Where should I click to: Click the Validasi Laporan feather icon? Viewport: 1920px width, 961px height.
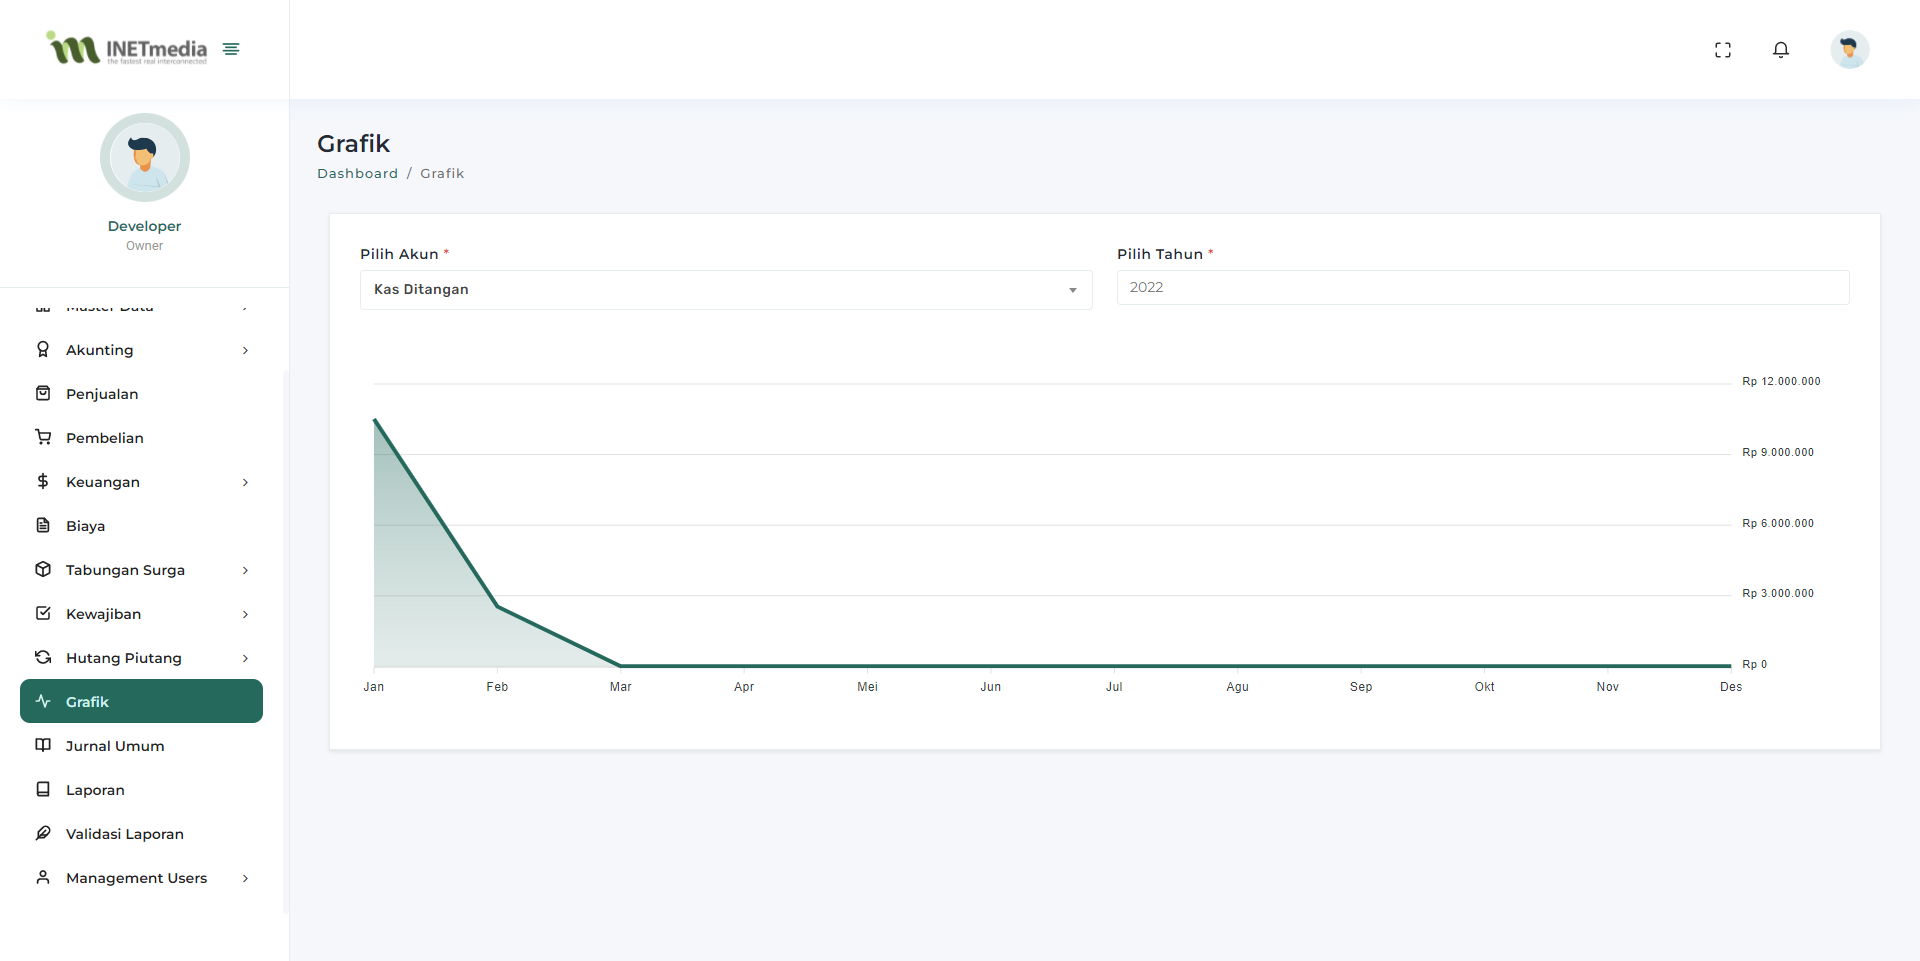pos(43,833)
